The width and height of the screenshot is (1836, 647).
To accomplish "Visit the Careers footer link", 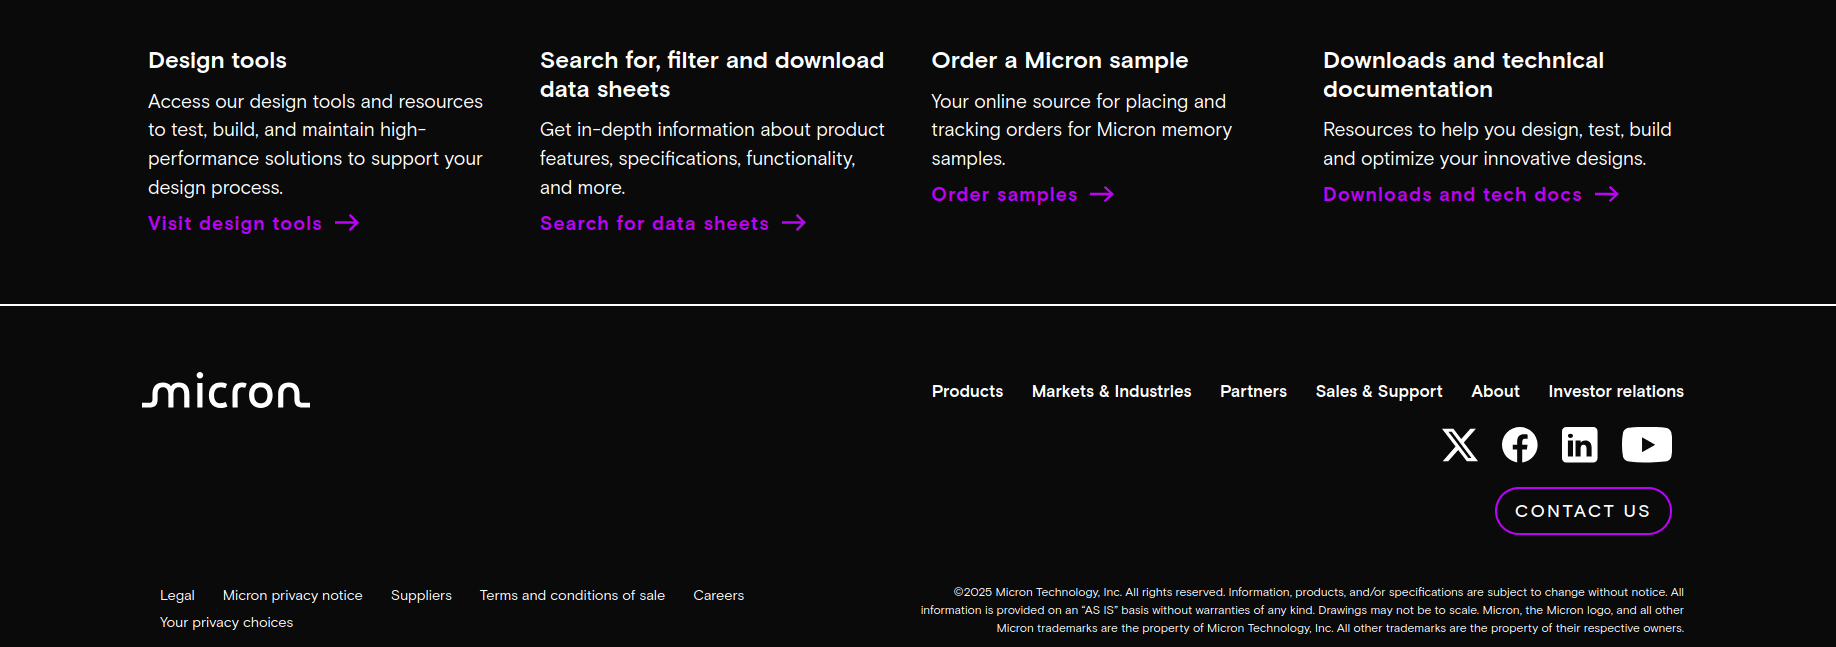I will [719, 596].
